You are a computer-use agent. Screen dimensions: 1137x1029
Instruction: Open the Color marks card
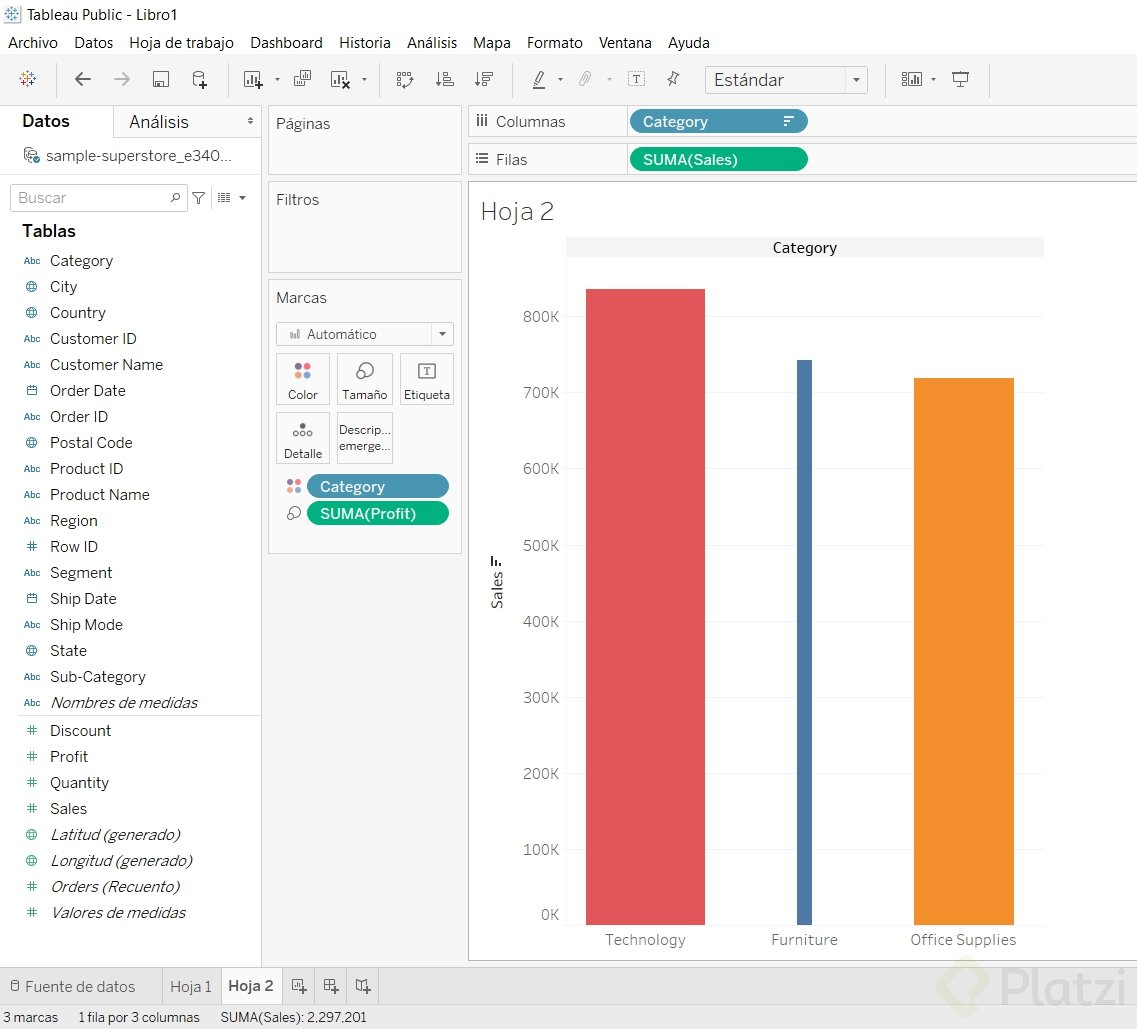click(302, 379)
